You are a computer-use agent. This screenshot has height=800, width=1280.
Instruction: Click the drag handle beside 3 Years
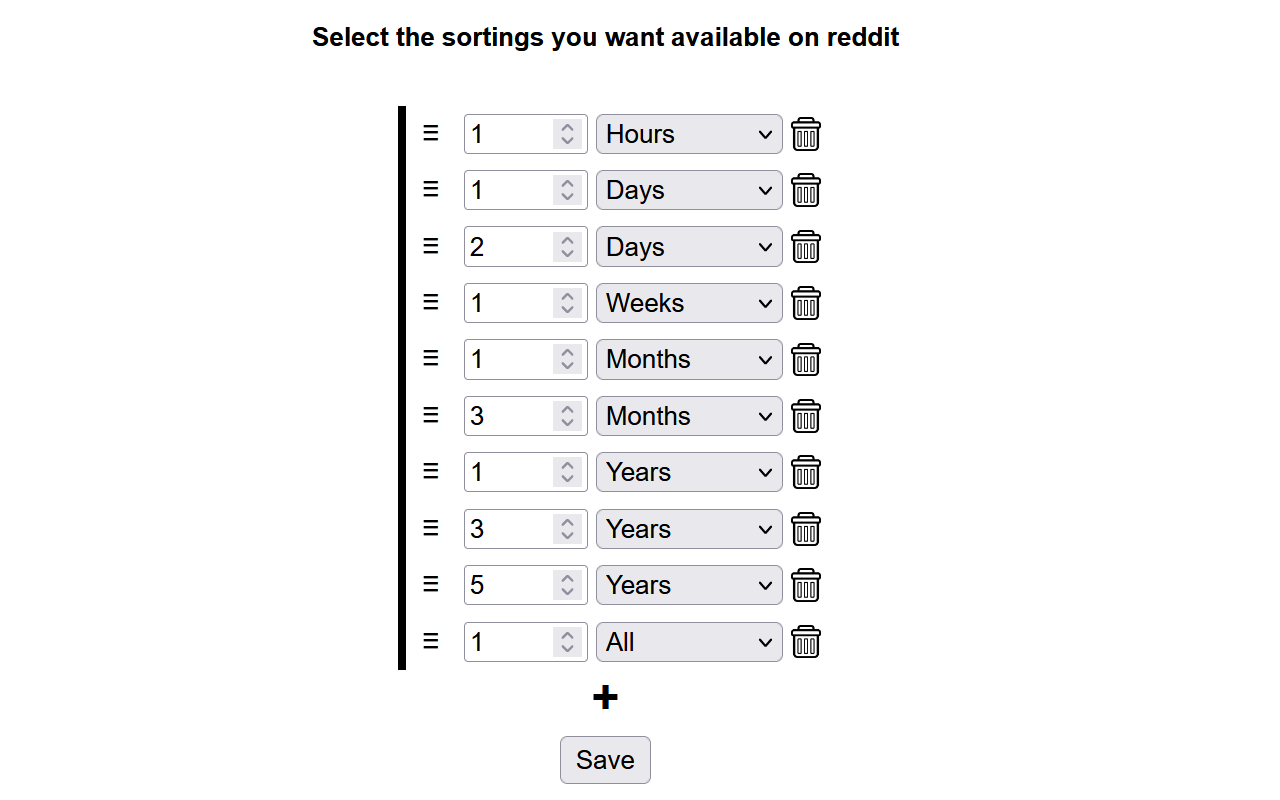[x=431, y=528]
